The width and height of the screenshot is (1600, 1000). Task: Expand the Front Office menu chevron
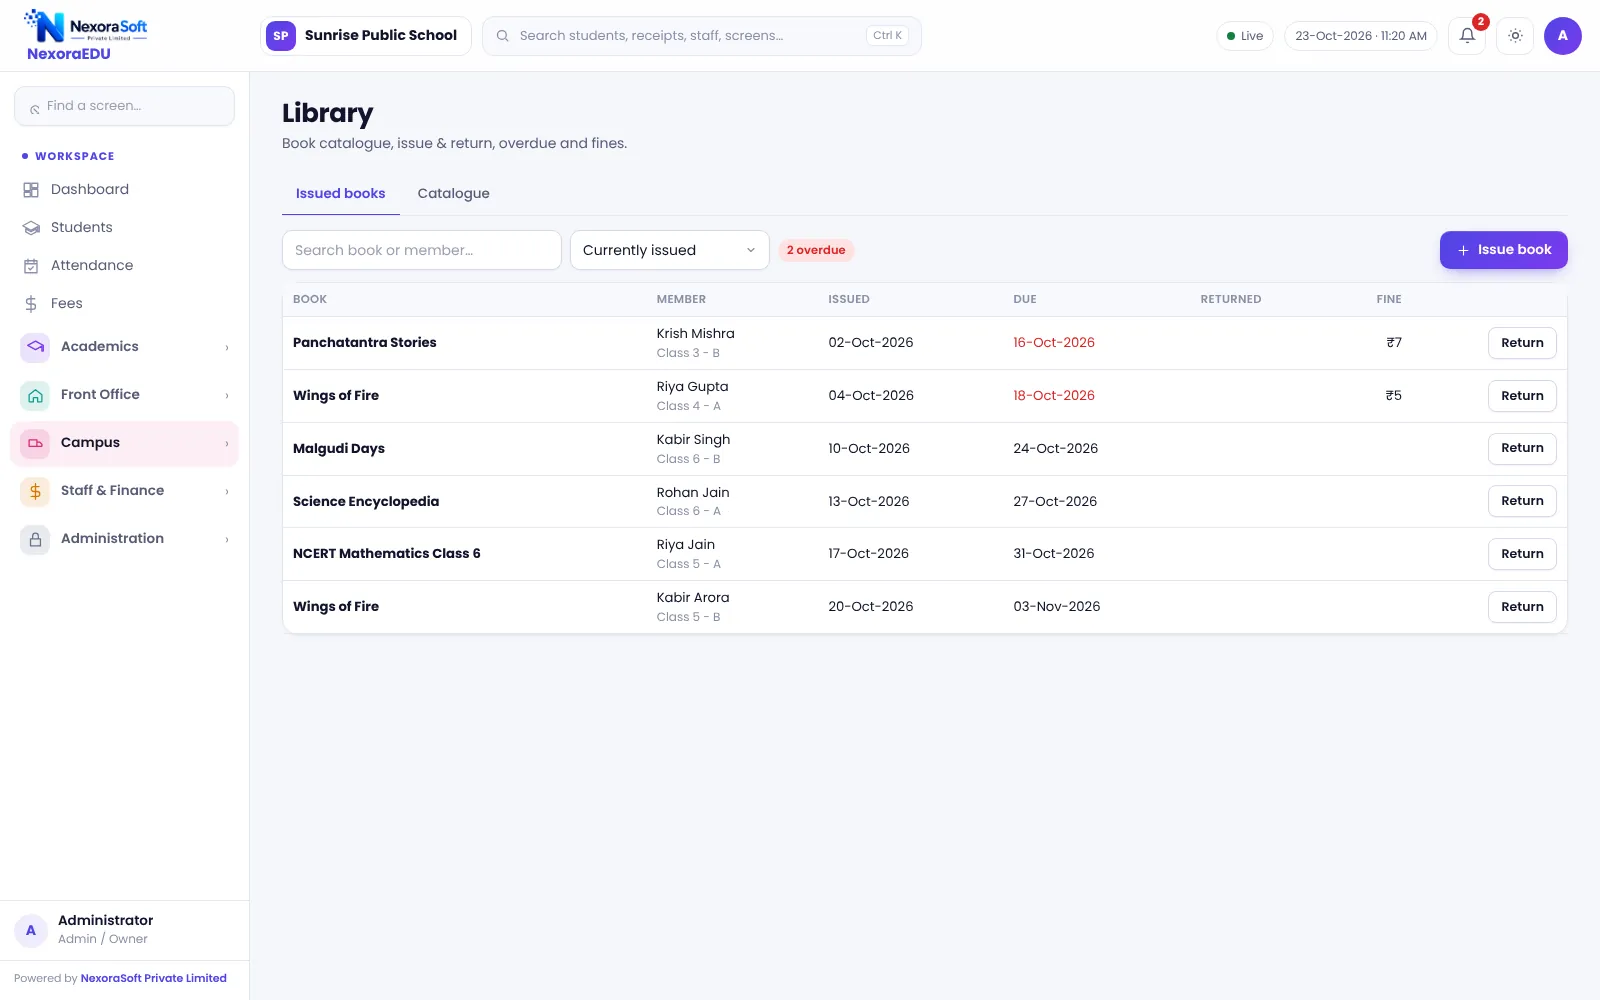[x=227, y=396]
